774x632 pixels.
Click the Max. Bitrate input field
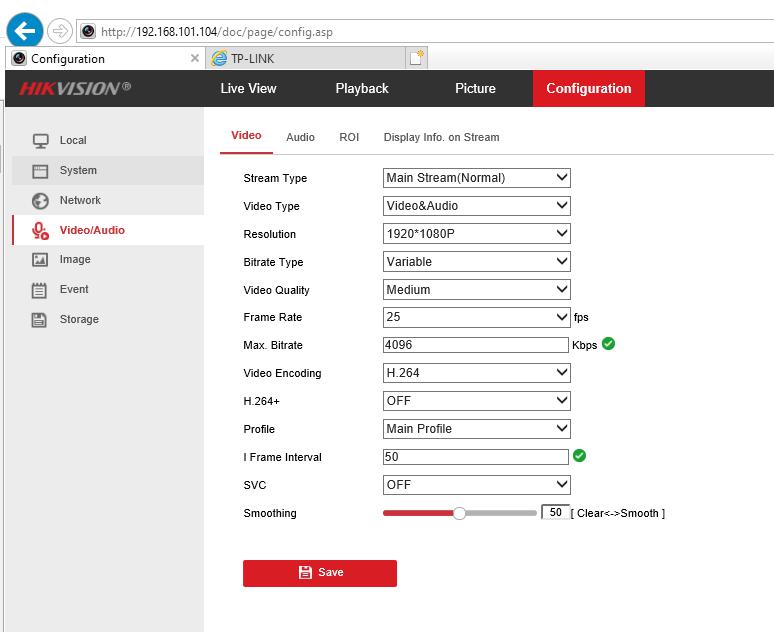pyautogui.click(x=475, y=345)
